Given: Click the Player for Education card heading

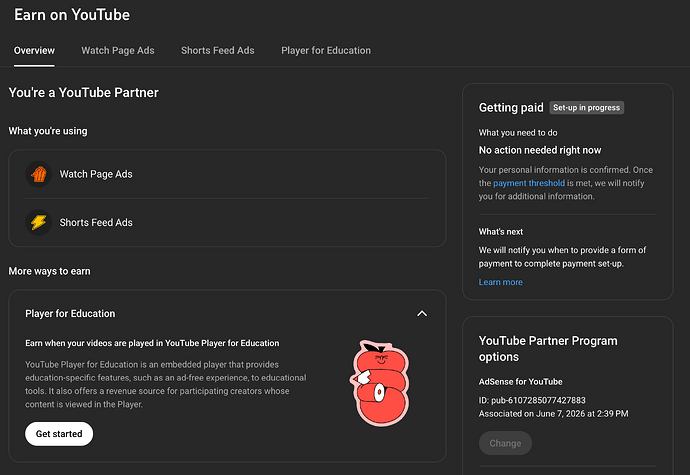Looking at the screenshot, I should pos(70,314).
